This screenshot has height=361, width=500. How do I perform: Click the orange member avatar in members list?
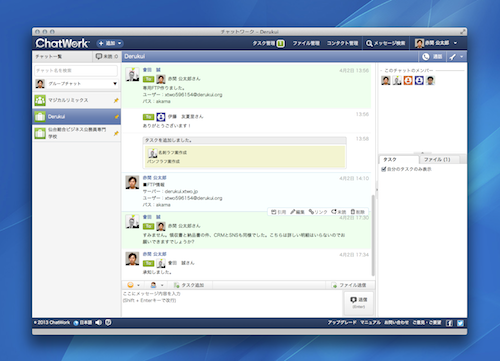408,80
